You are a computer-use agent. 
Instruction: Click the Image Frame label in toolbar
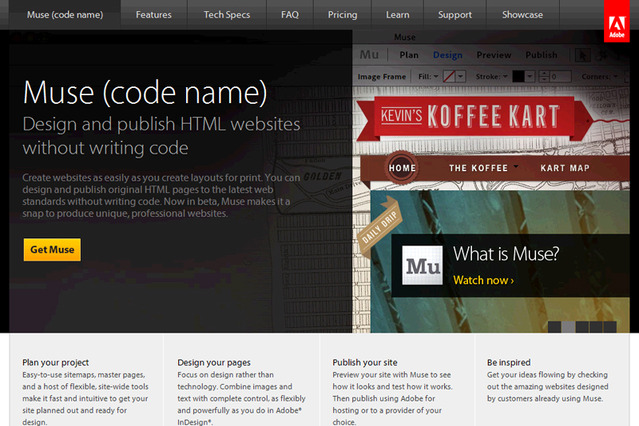click(x=381, y=77)
